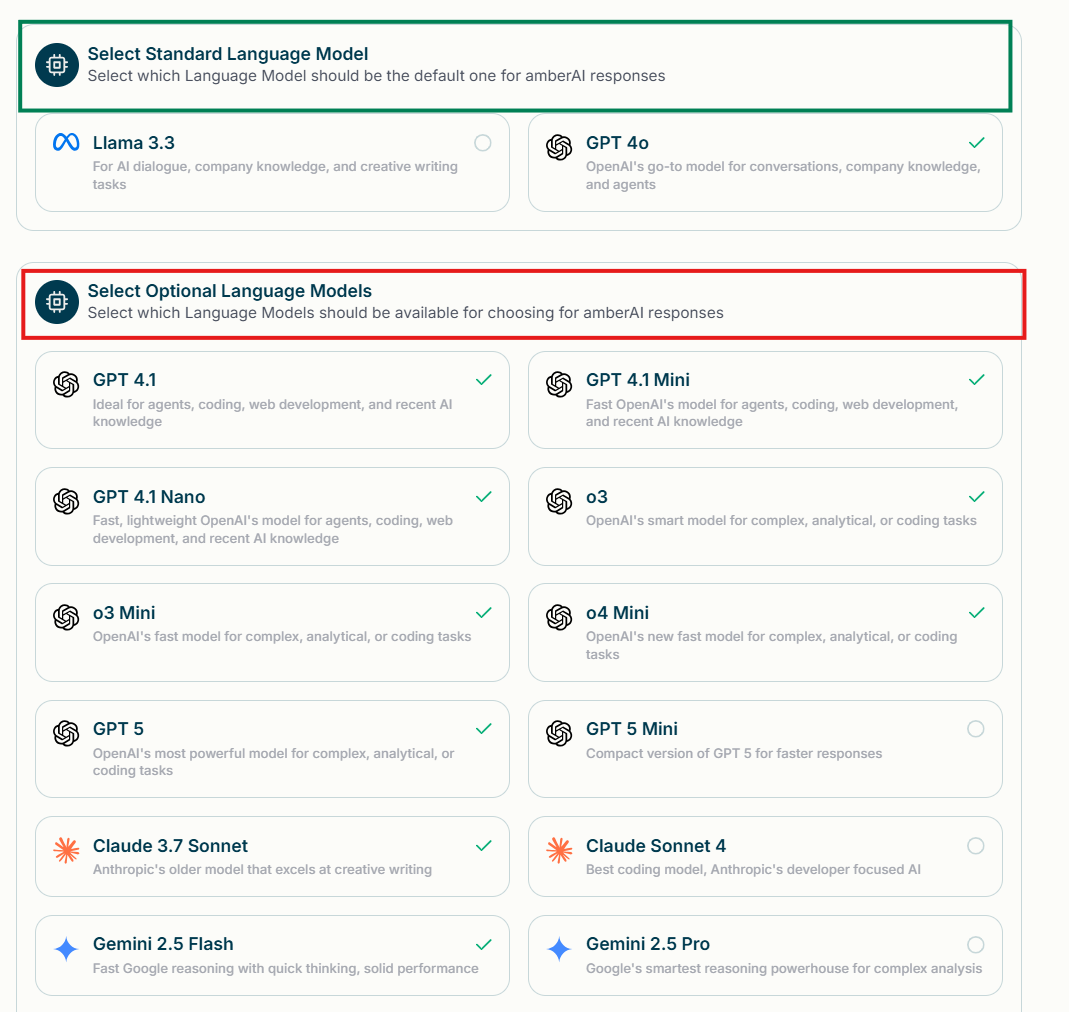Click the GPT 4.1 Nano model title

point(149,496)
